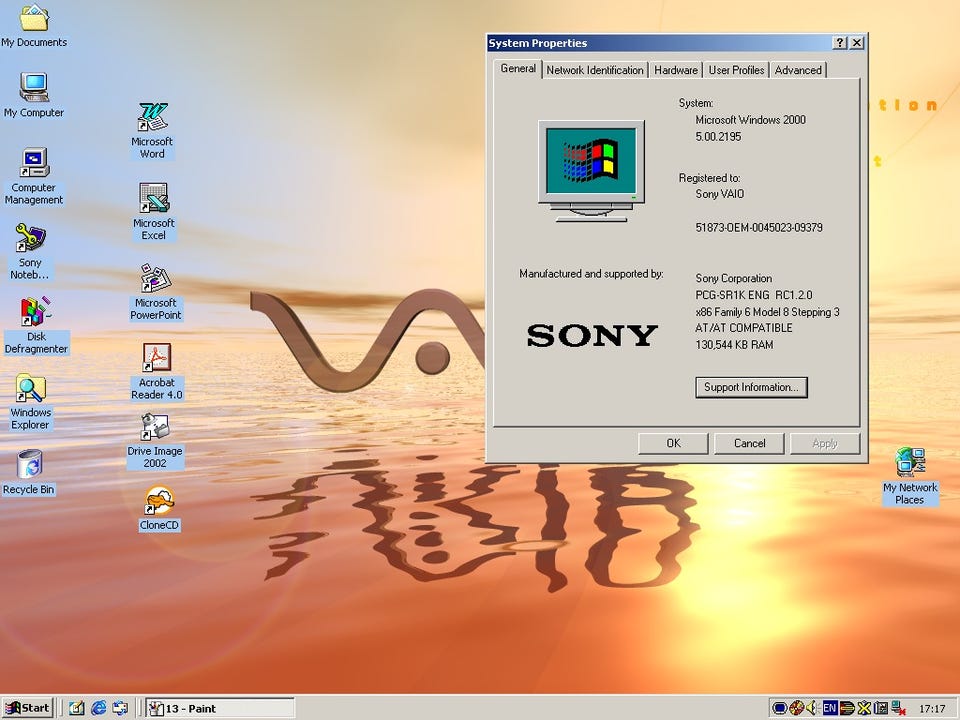Click the 'Sony Corporation' text
960x720 pixels.
(x=733, y=279)
